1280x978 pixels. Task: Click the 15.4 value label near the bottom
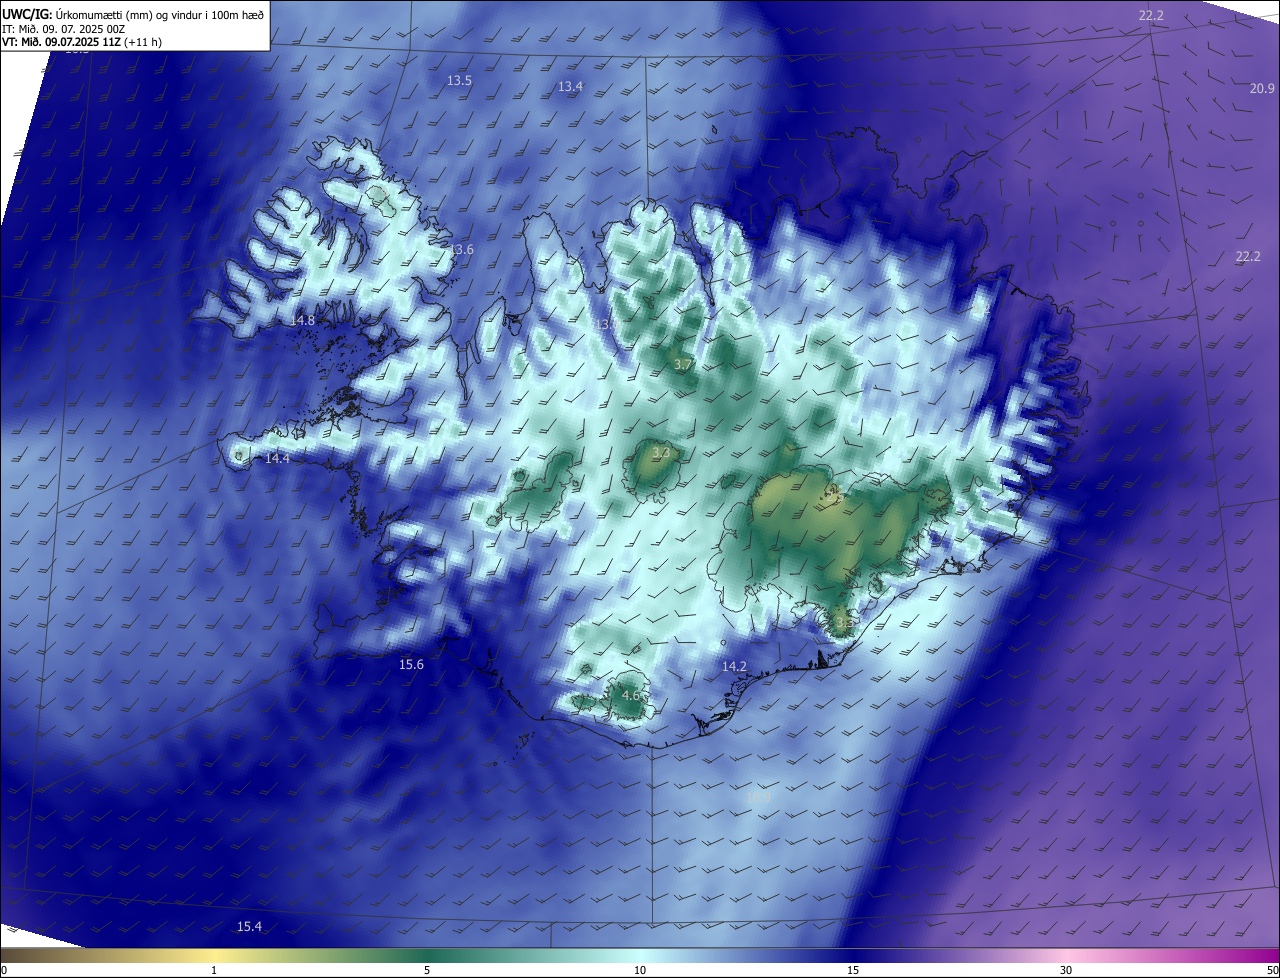point(249,926)
